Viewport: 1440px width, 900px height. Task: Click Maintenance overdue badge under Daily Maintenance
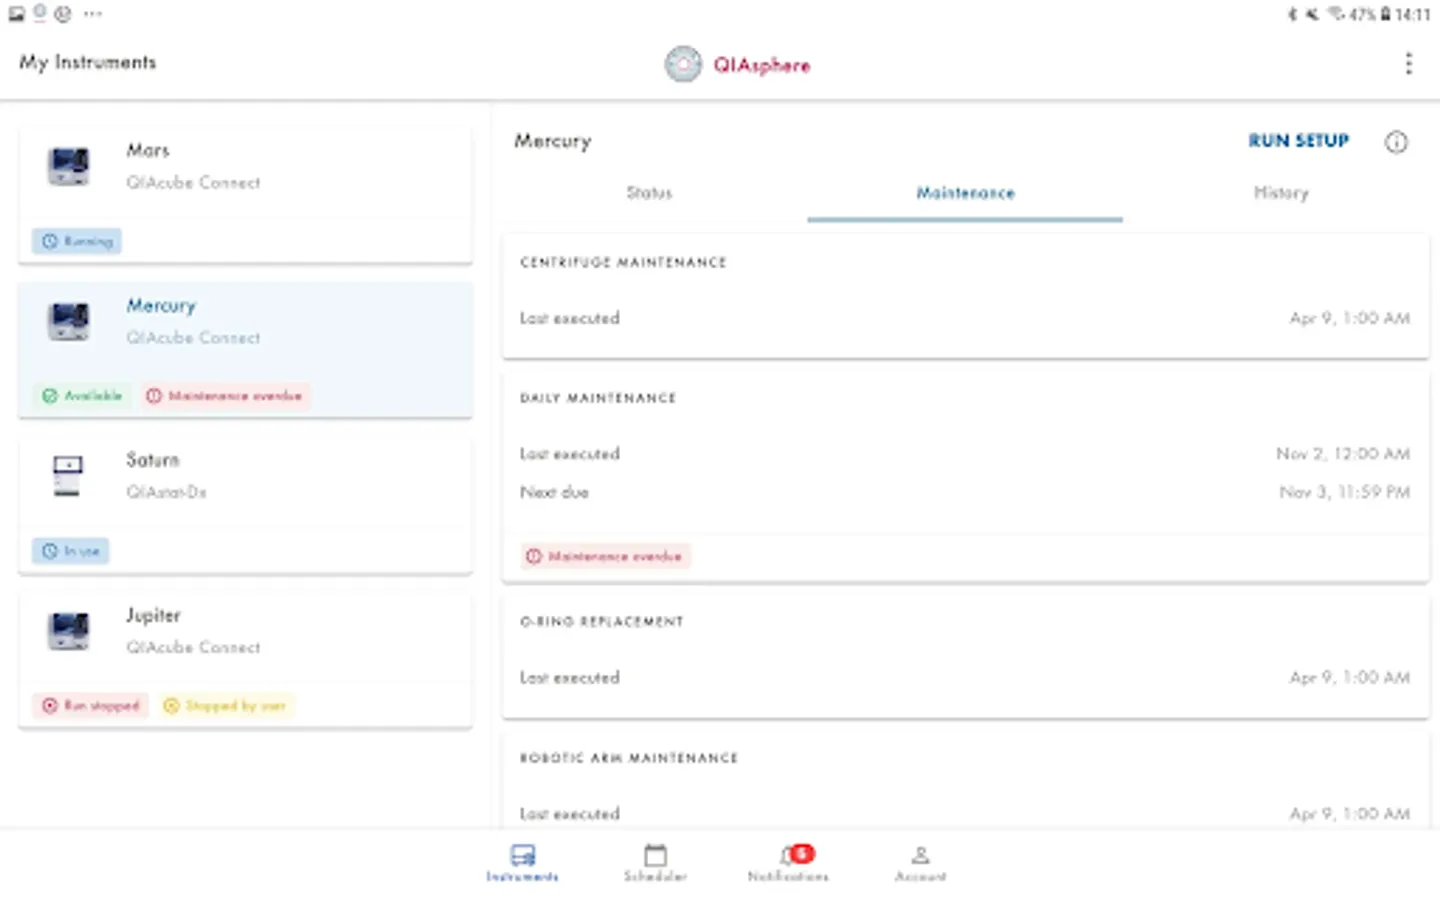[605, 556]
